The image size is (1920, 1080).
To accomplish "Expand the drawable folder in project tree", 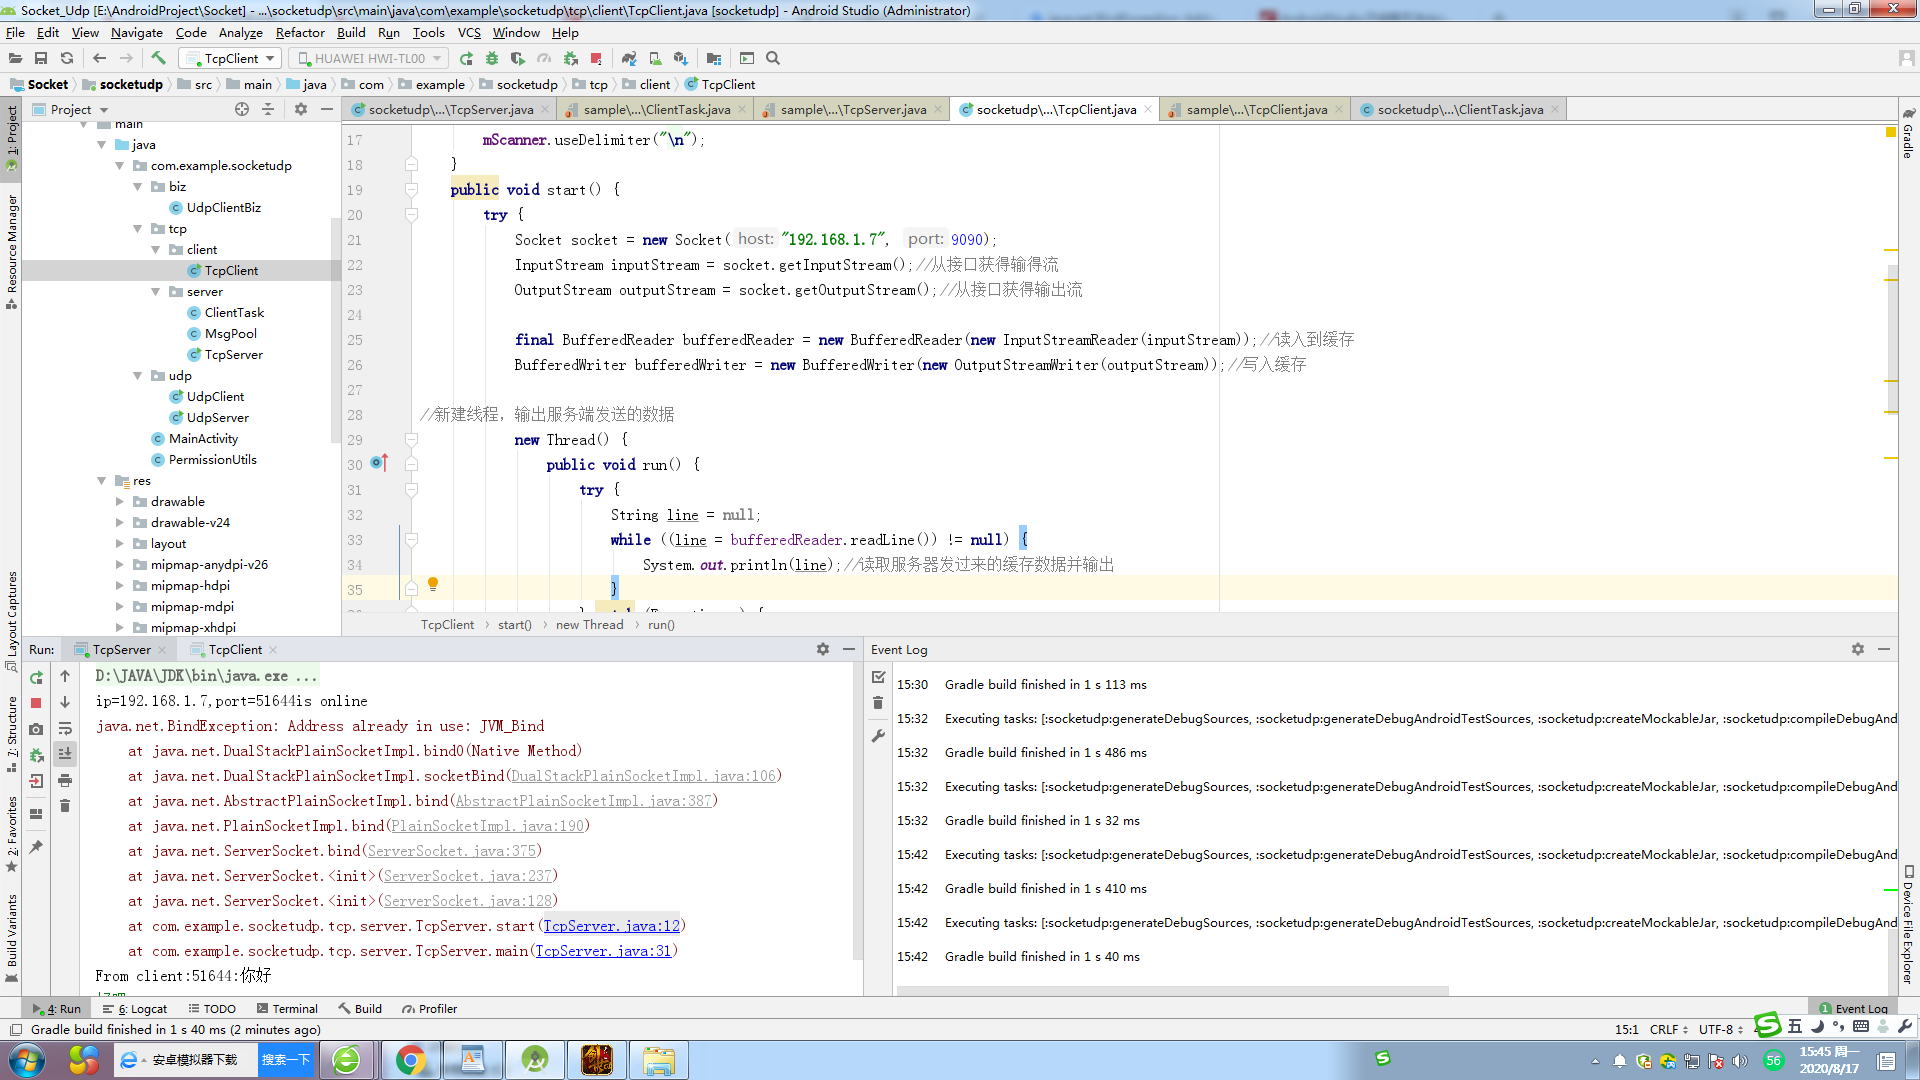I will click(120, 502).
